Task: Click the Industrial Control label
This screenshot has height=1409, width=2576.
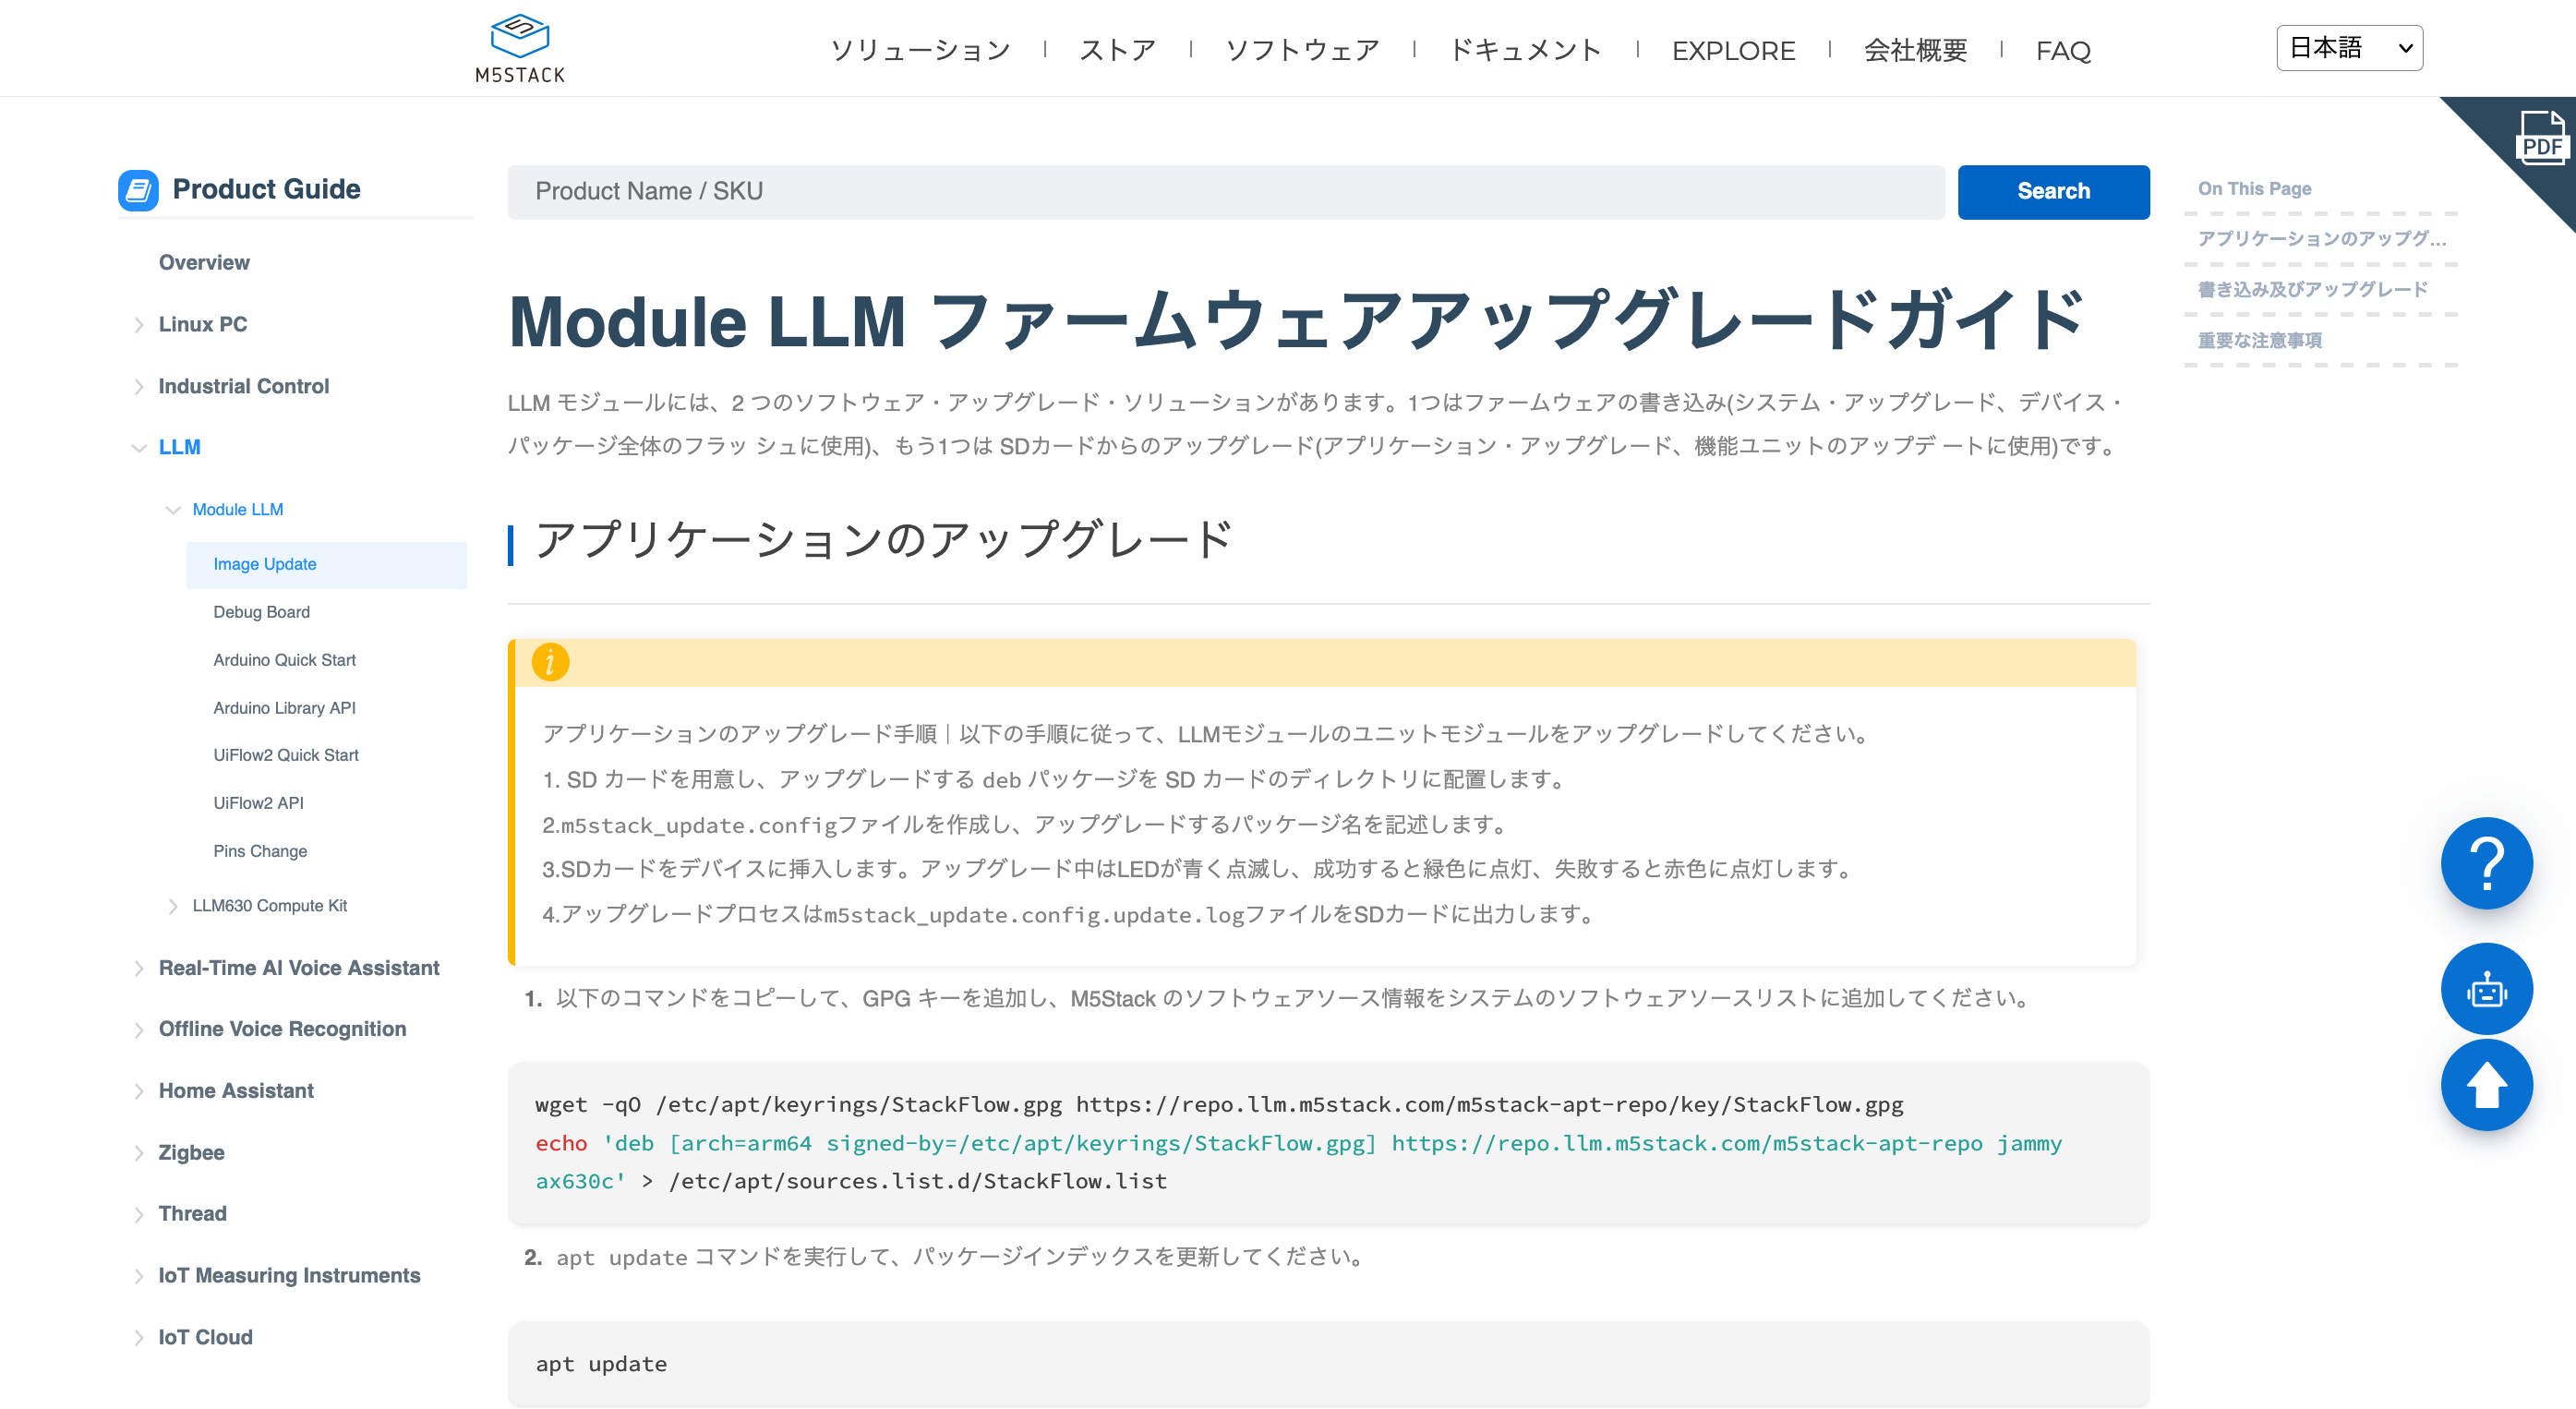Action: [243, 387]
